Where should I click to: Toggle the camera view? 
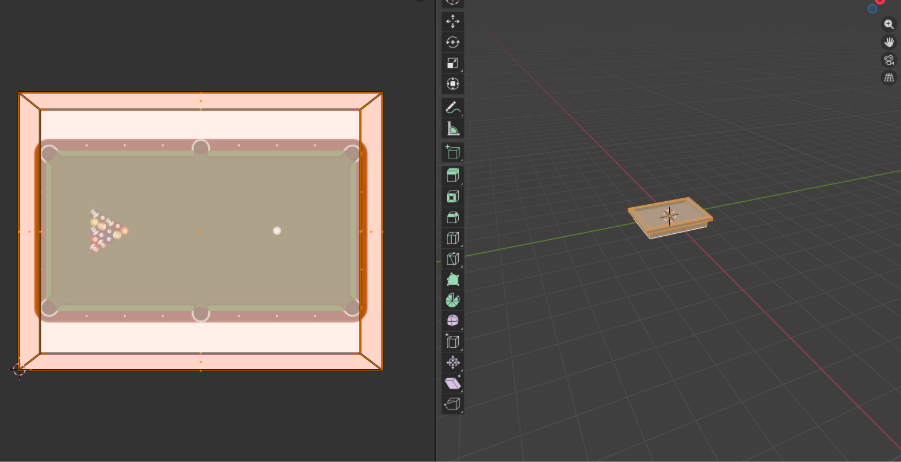pyautogui.click(x=889, y=60)
